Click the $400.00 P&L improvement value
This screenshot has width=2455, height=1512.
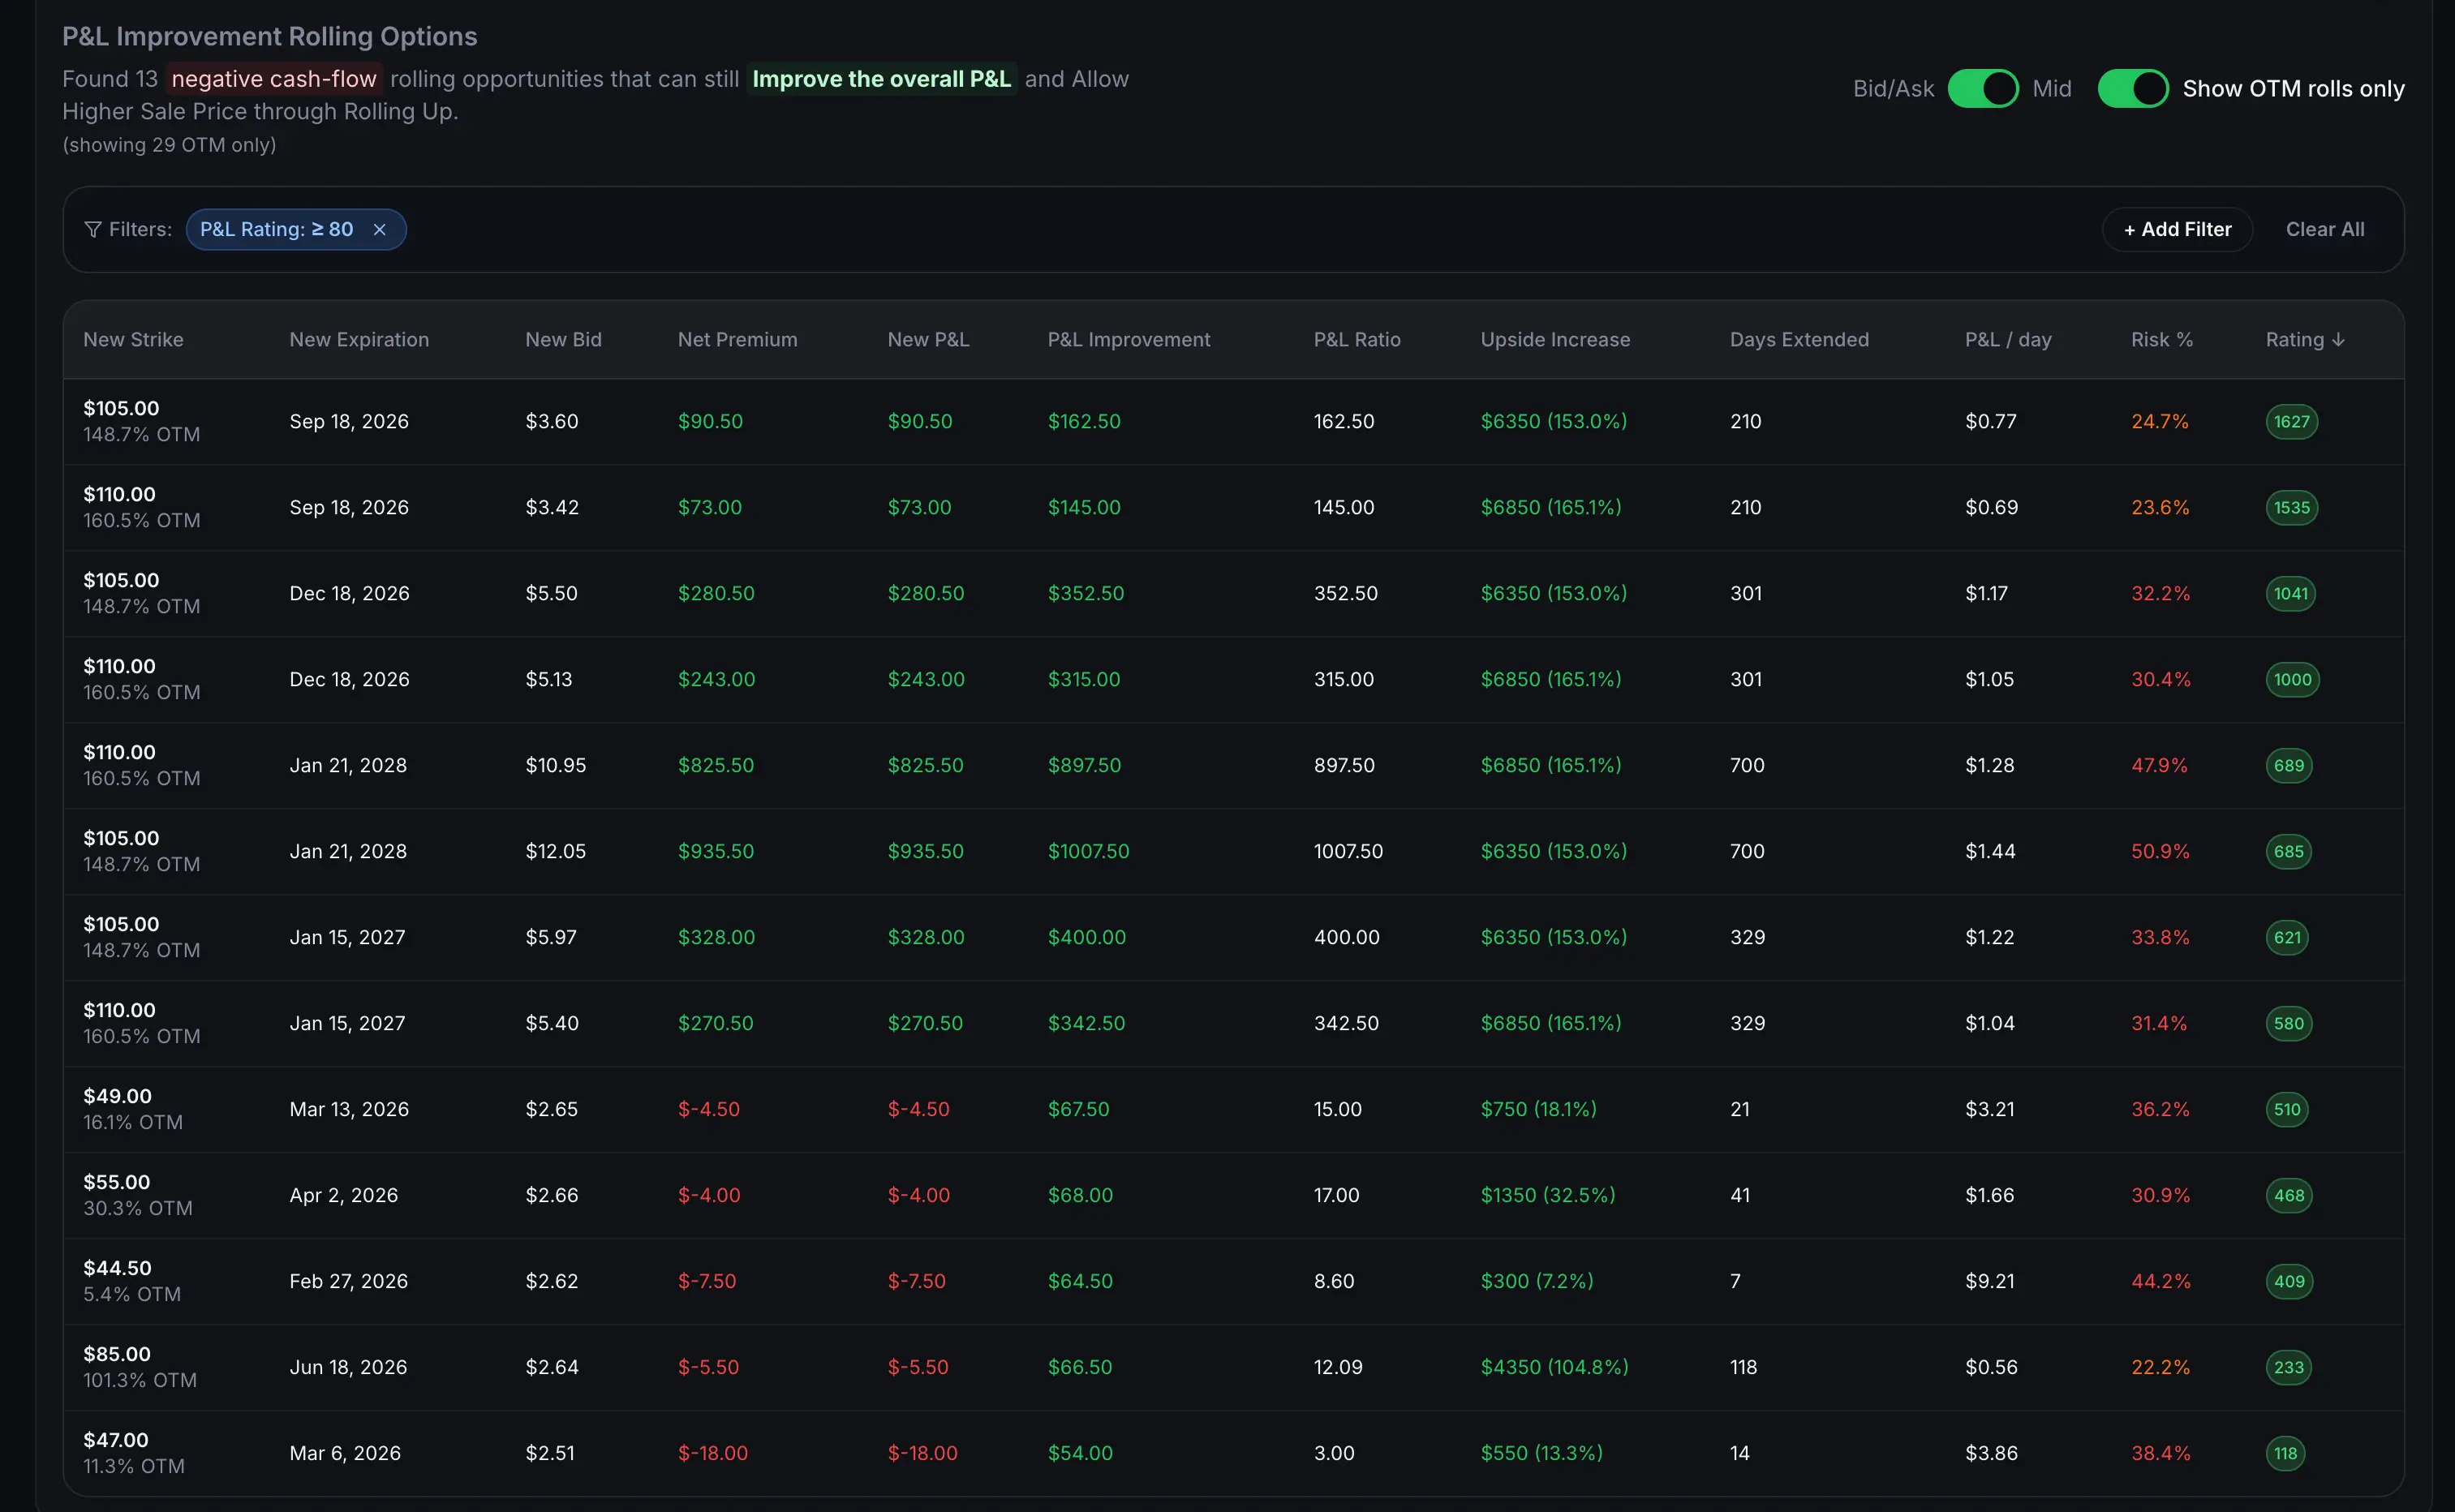[x=1086, y=938]
